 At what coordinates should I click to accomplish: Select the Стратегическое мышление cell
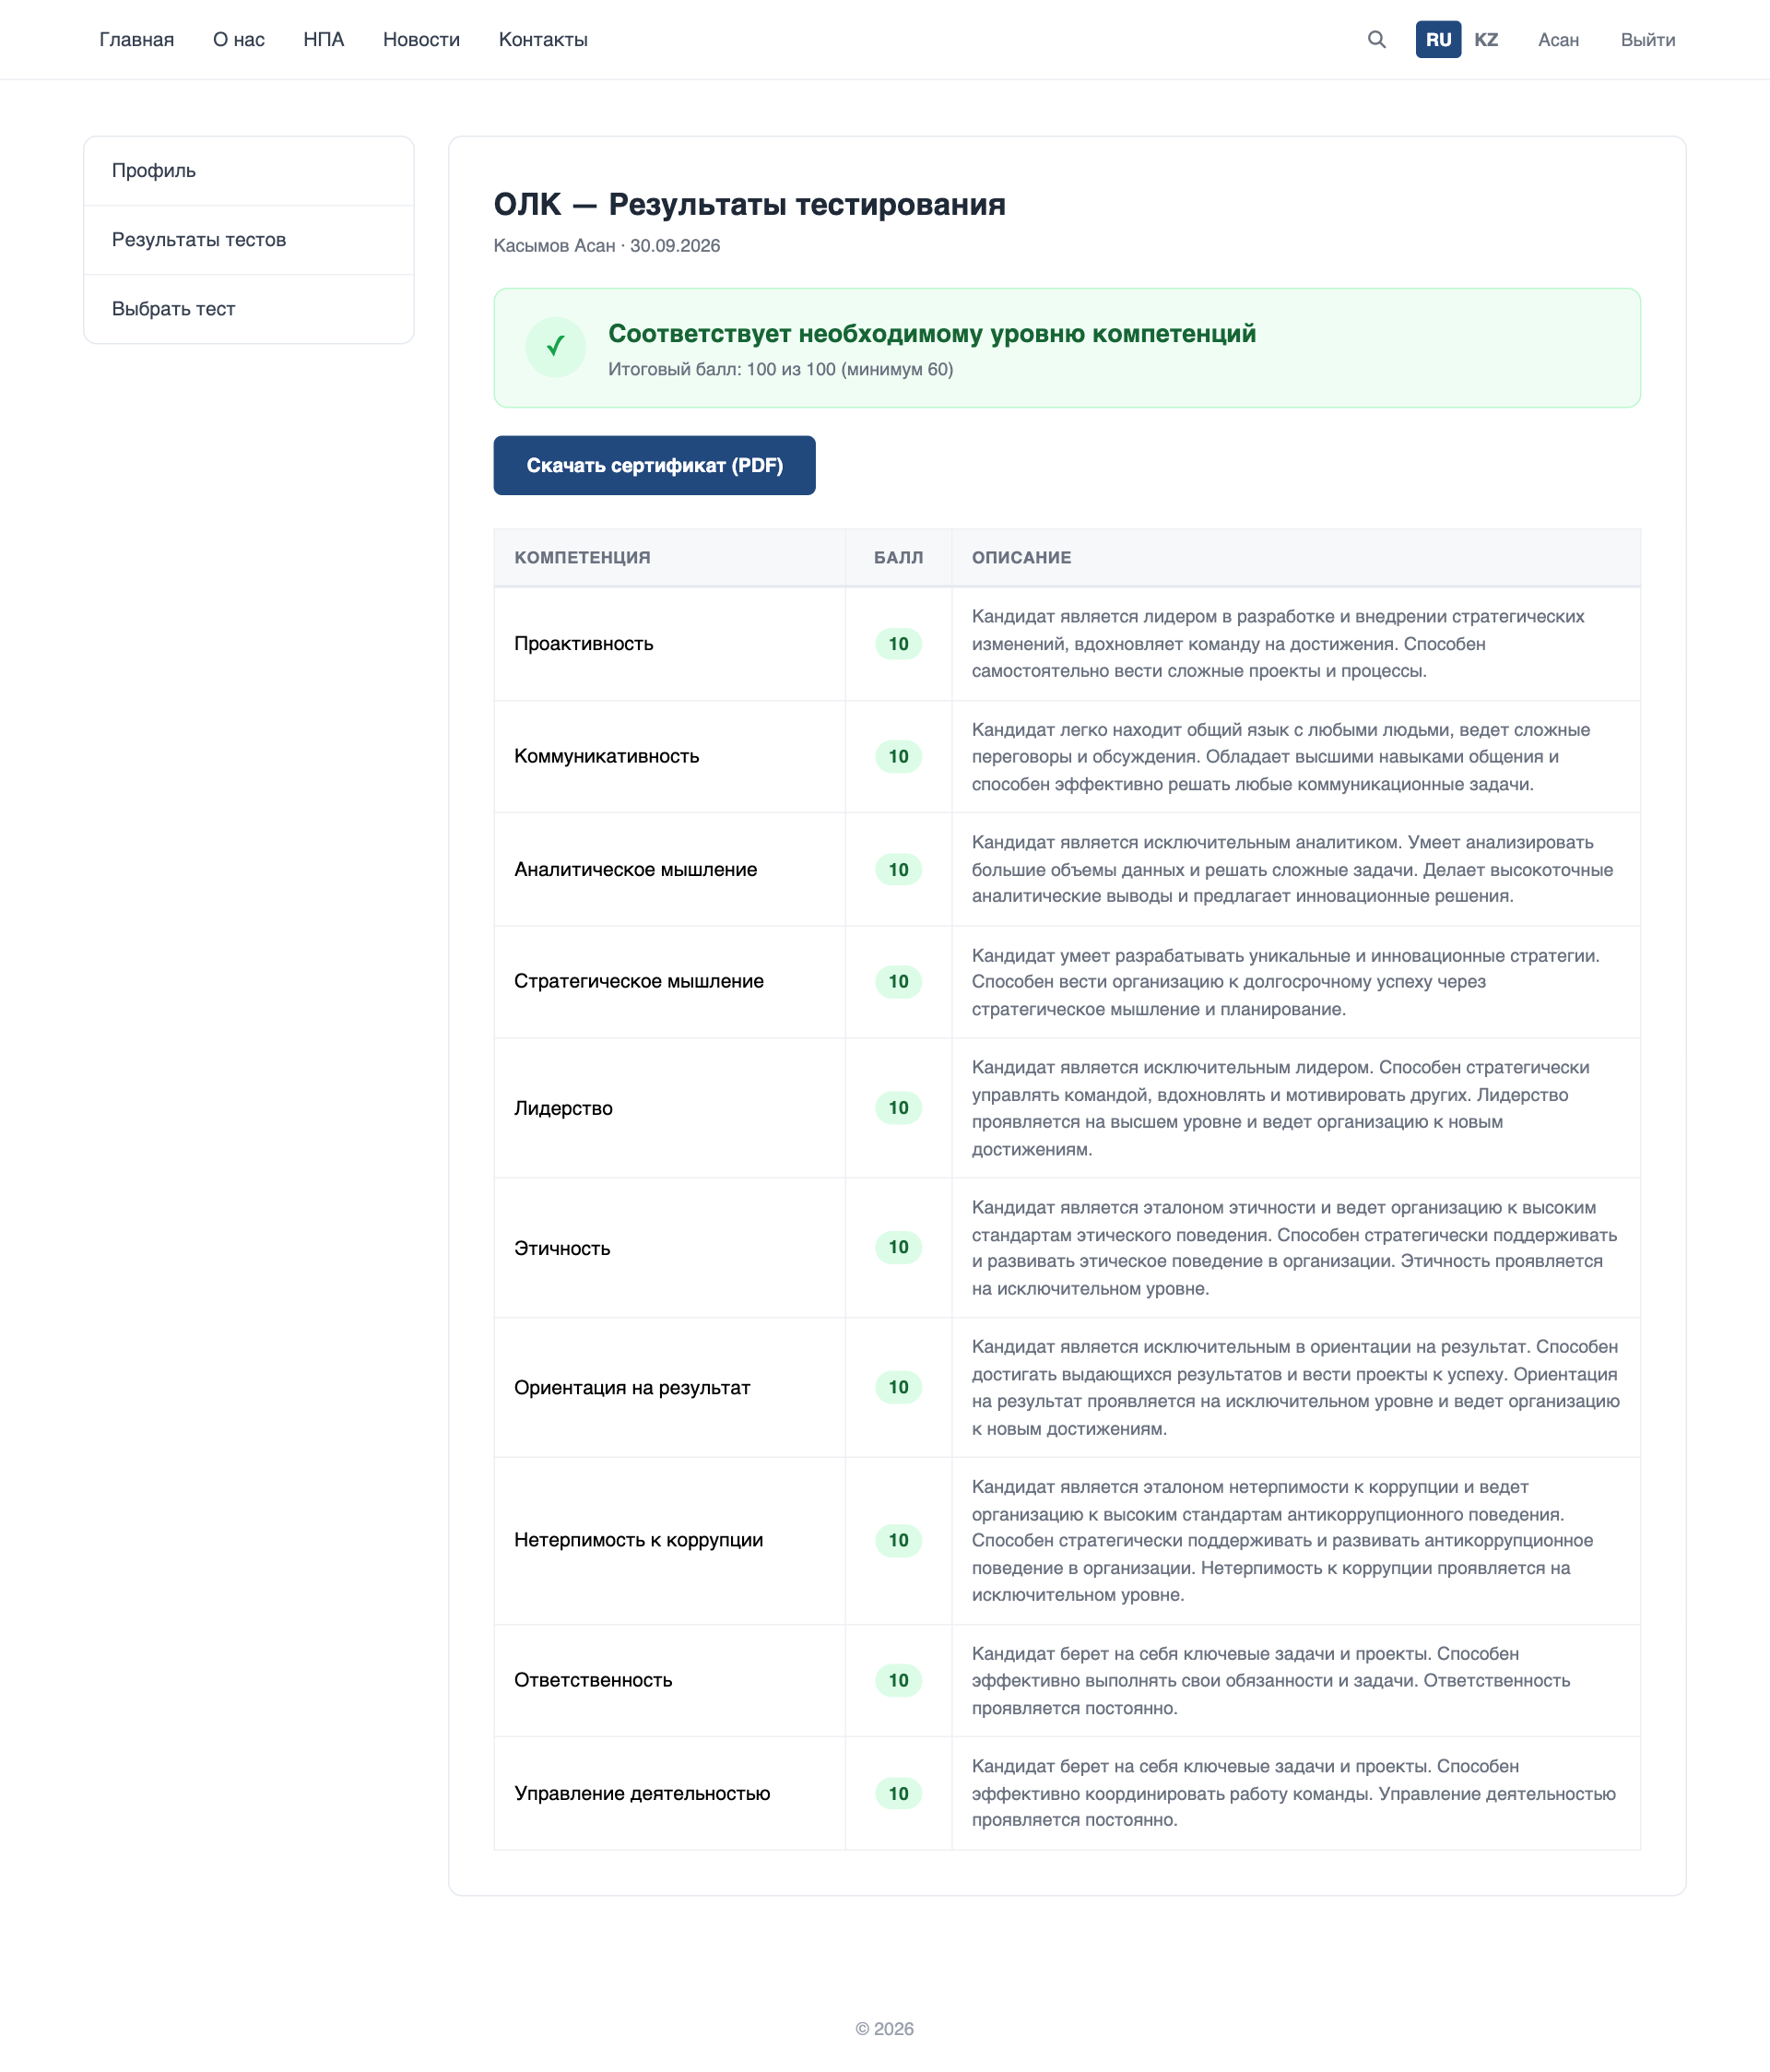(670, 982)
